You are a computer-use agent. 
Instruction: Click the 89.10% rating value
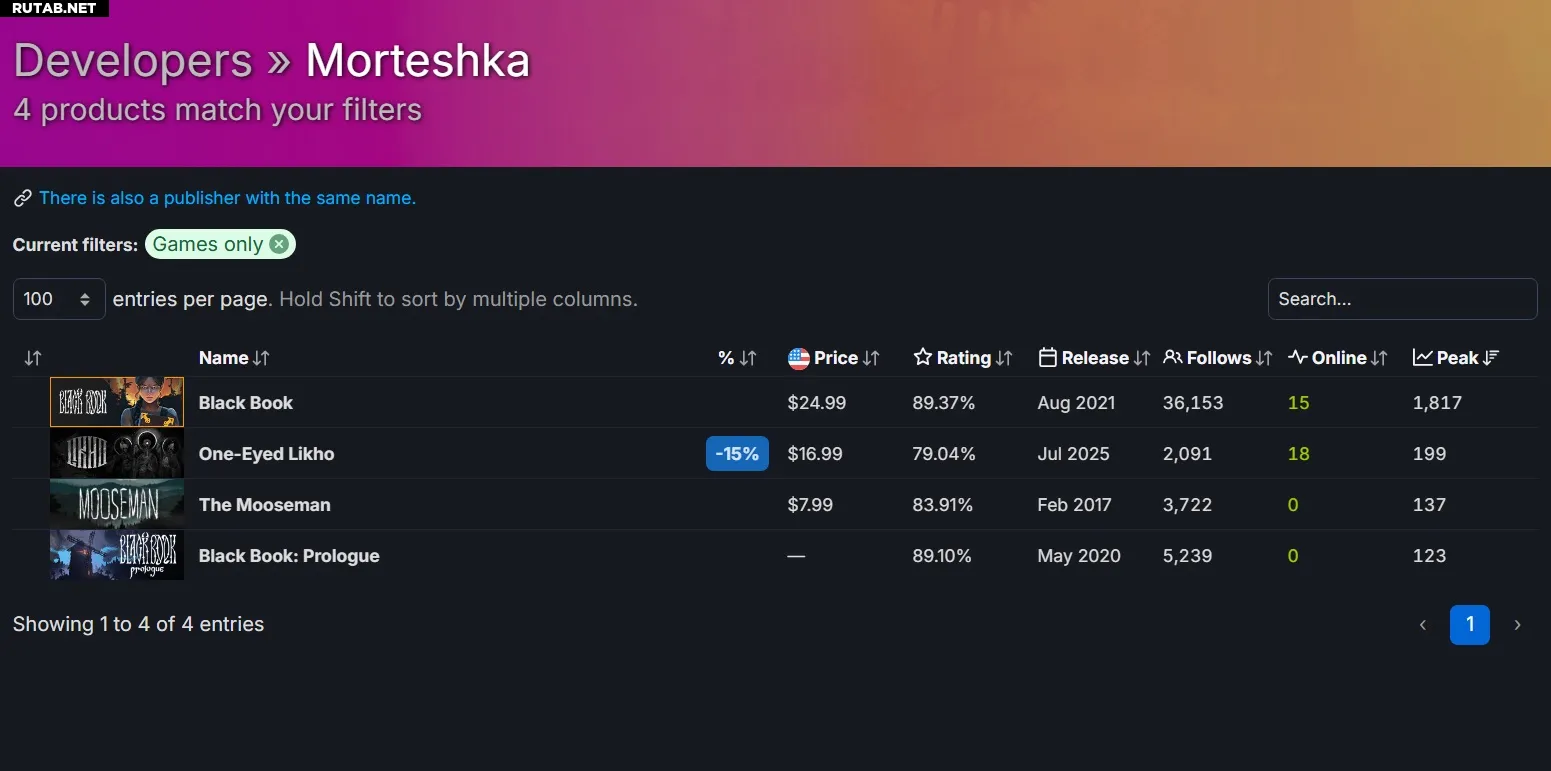coord(942,556)
